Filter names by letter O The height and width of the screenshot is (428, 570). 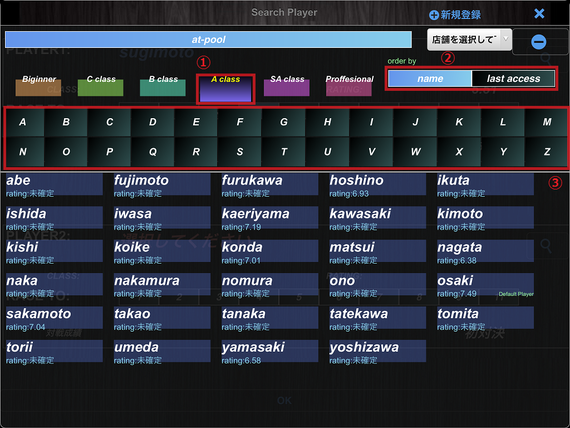(x=66, y=152)
